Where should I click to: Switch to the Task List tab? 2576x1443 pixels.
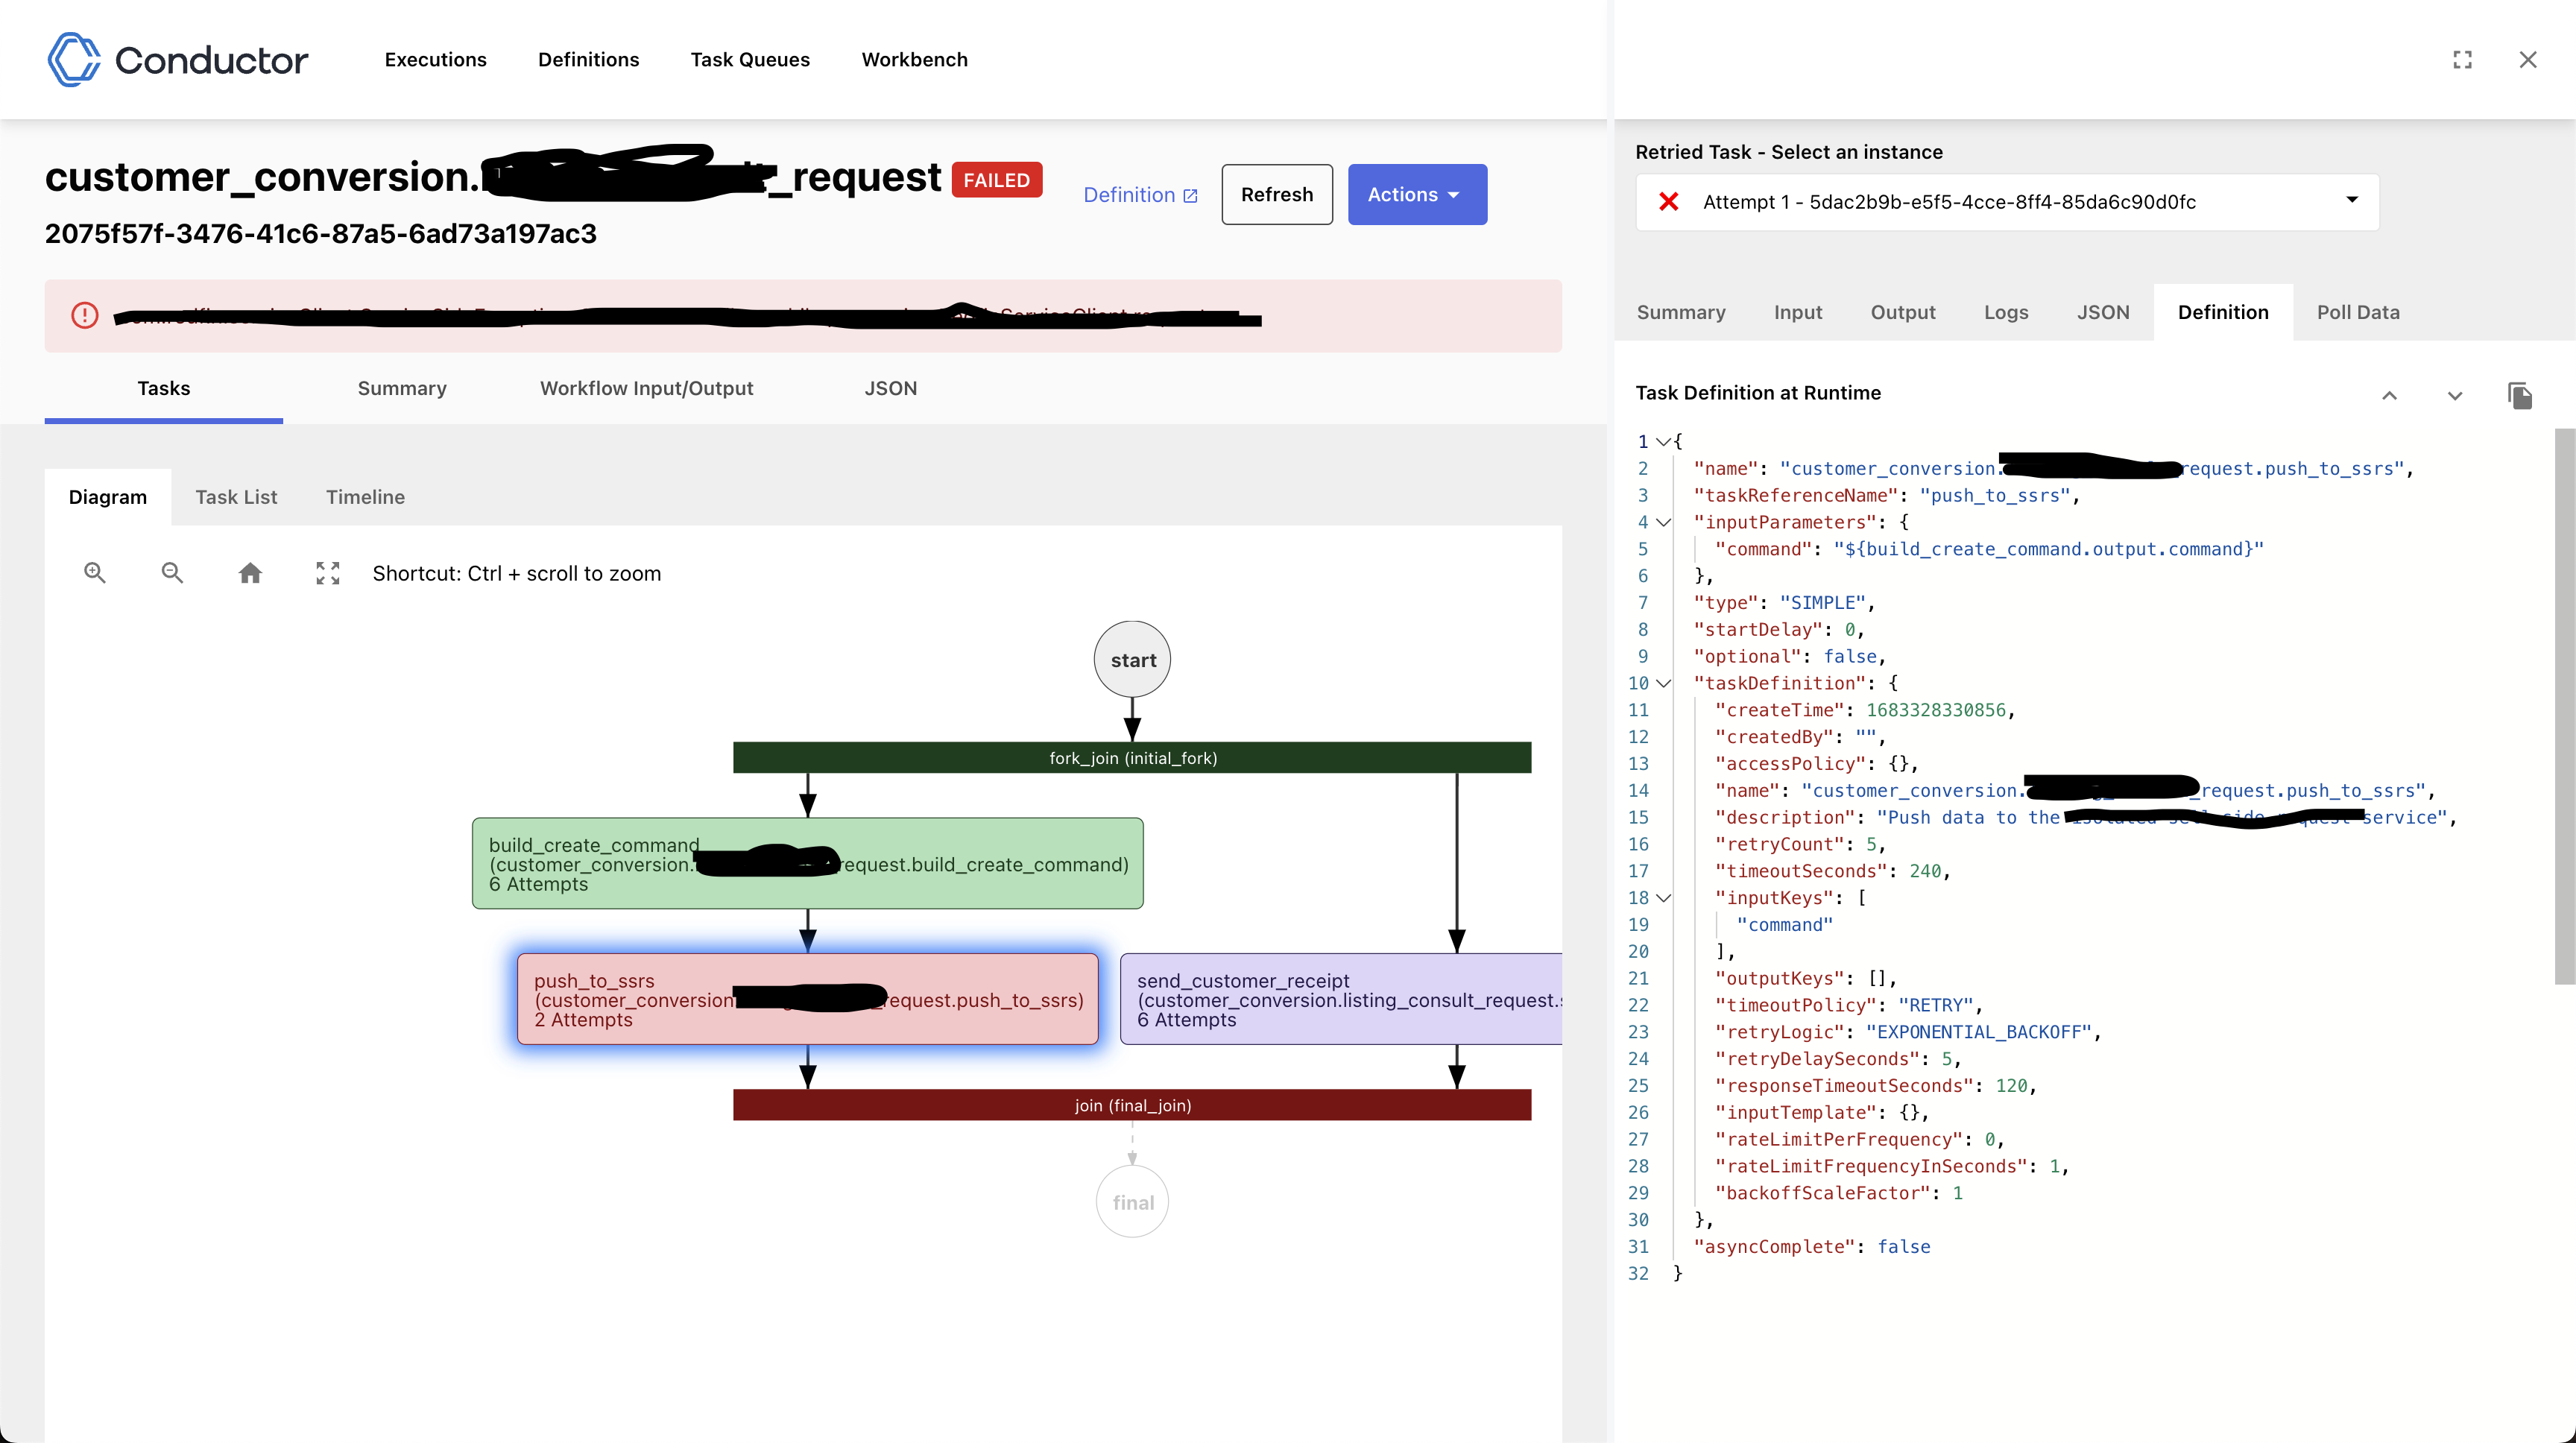coord(236,496)
